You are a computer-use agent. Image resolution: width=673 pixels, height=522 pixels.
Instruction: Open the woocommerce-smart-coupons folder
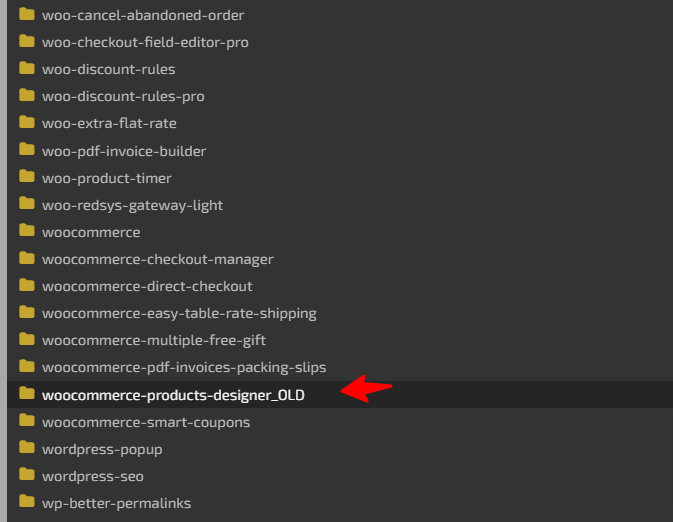coord(146,422)
